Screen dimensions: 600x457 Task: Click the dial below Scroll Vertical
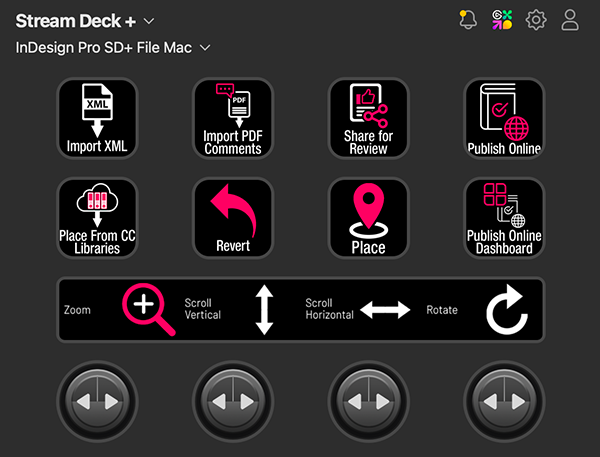pos(233,402)
